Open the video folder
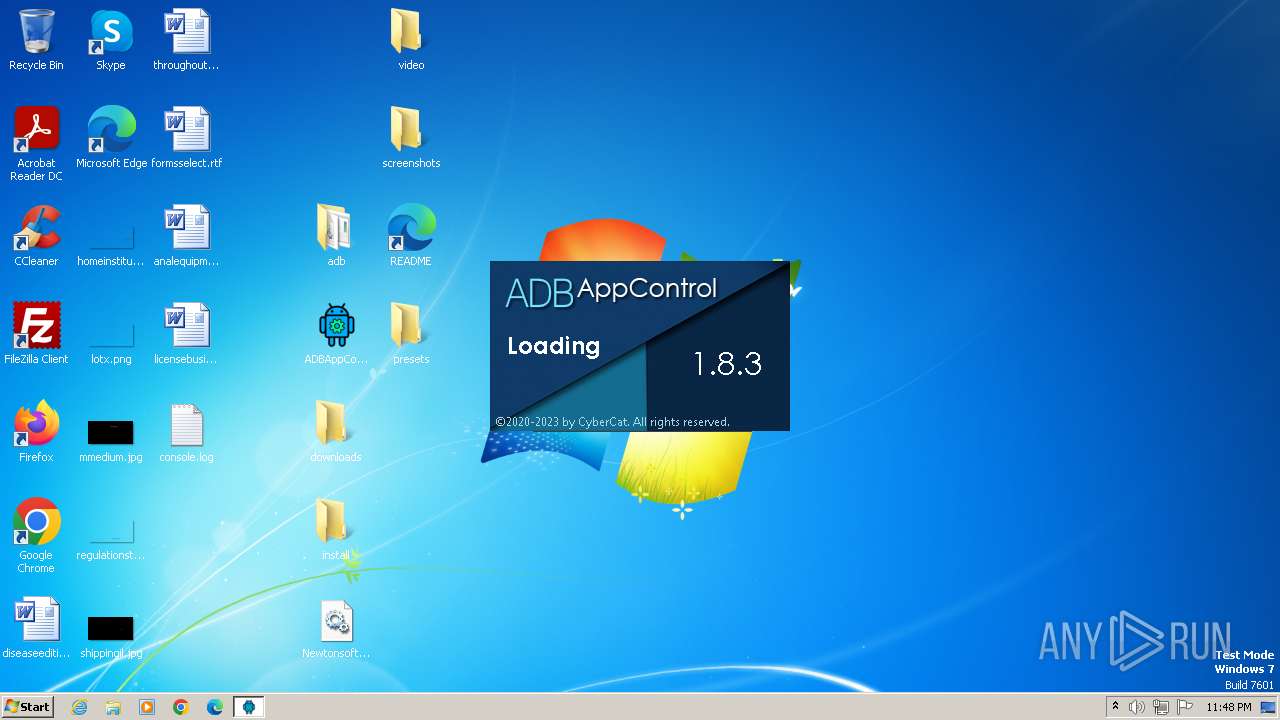 (411, 40)
